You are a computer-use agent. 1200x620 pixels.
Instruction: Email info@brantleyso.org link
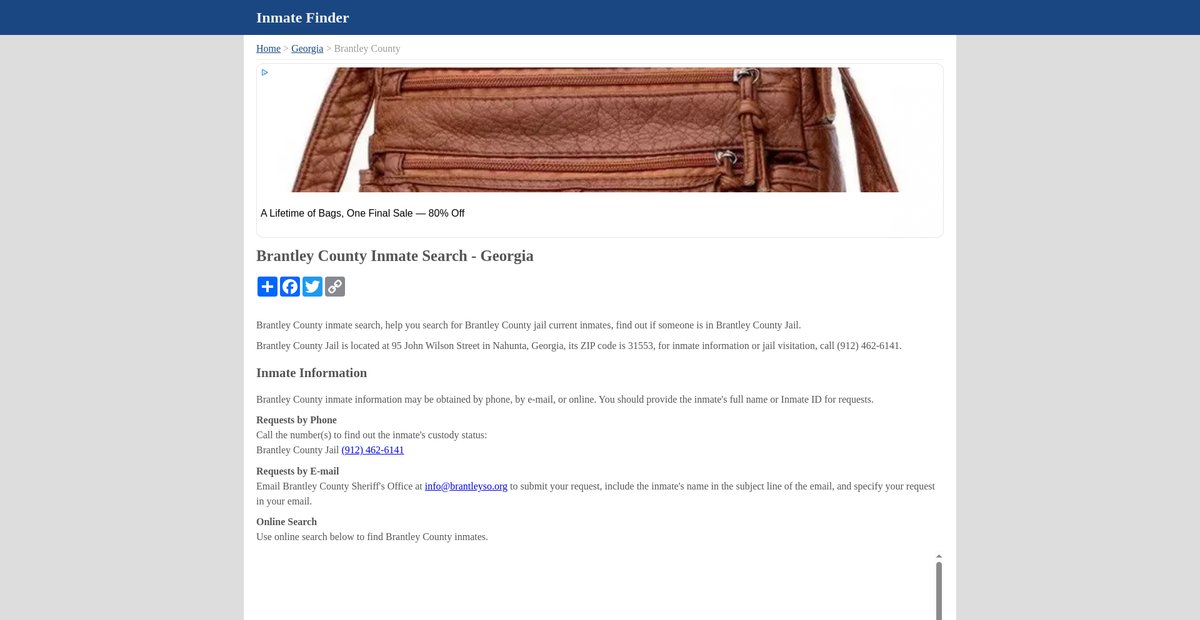(x=466, y=486)
